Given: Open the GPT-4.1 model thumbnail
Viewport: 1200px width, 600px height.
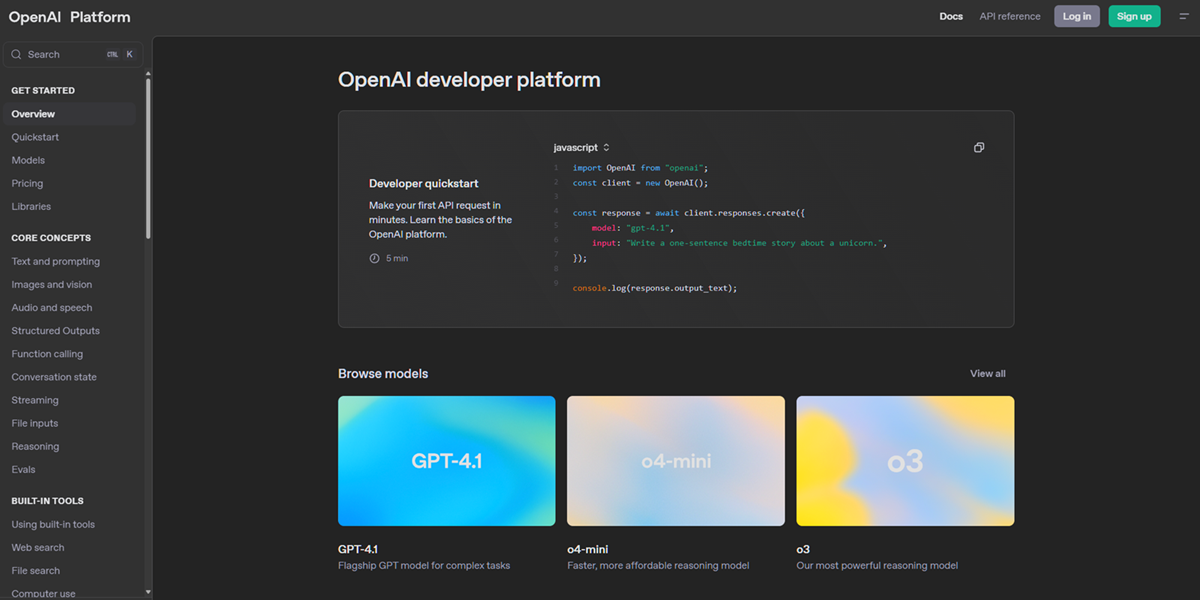Looking at the screenshot, I should pyautogui.click(x=447, y=461).
